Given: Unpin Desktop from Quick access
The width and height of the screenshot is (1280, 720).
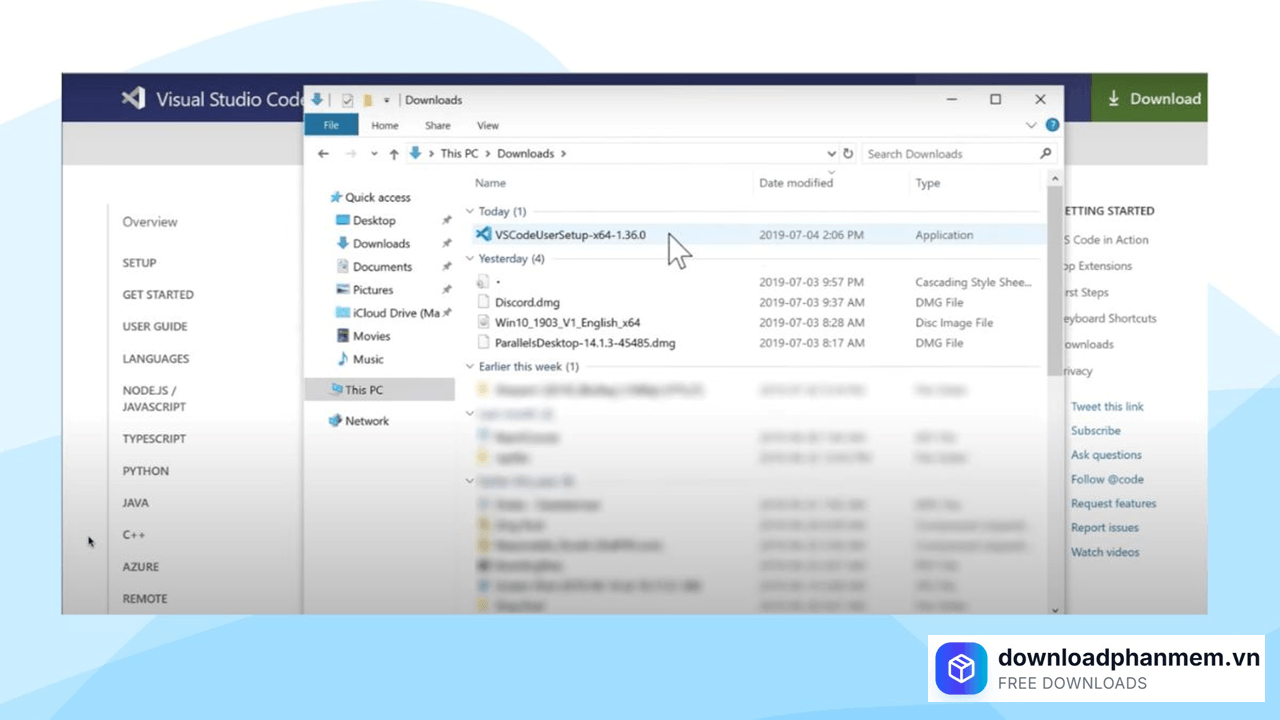Looking at the screenshot, I should pos(447,220).
